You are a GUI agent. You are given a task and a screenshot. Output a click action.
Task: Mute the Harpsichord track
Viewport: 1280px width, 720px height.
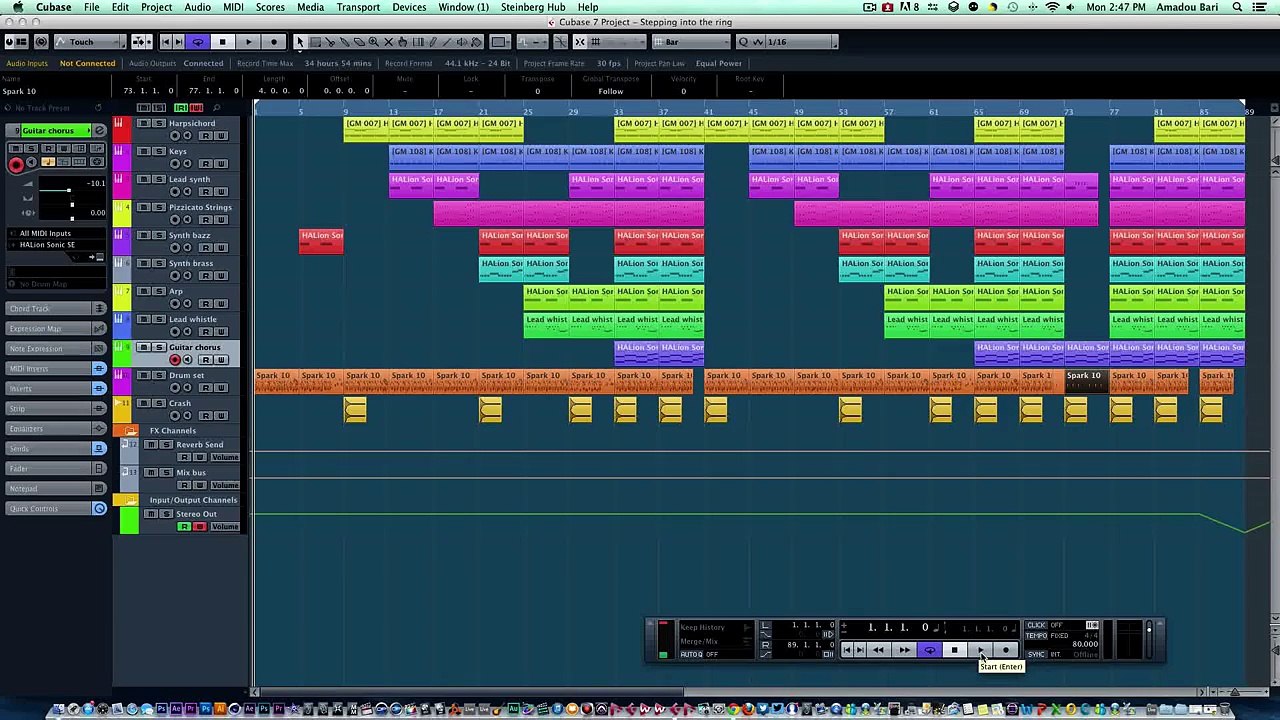[x=144, y=123]
